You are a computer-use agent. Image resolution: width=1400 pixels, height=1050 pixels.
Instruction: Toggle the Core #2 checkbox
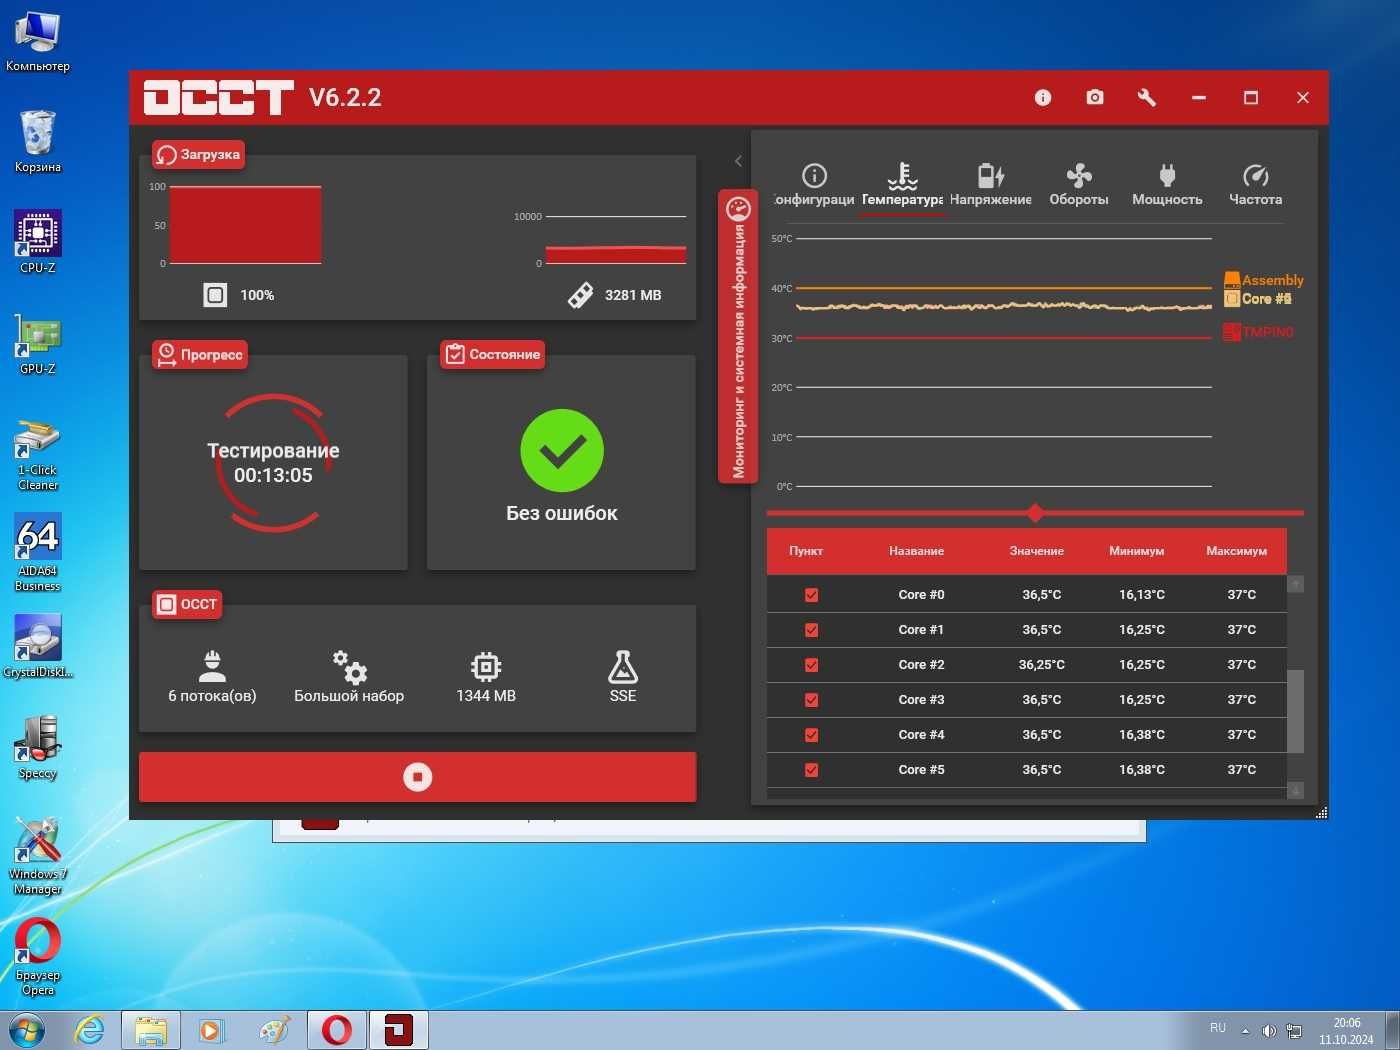point(811,665)
